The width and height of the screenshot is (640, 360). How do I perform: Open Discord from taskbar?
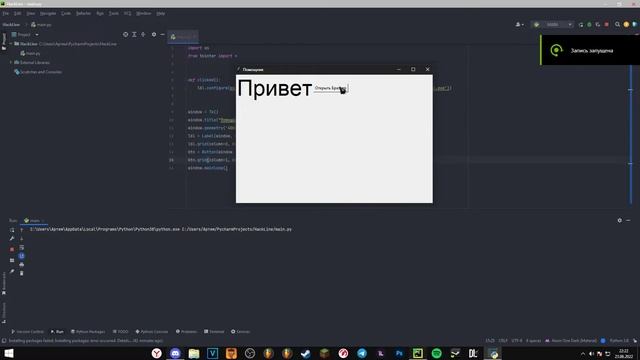175,353
